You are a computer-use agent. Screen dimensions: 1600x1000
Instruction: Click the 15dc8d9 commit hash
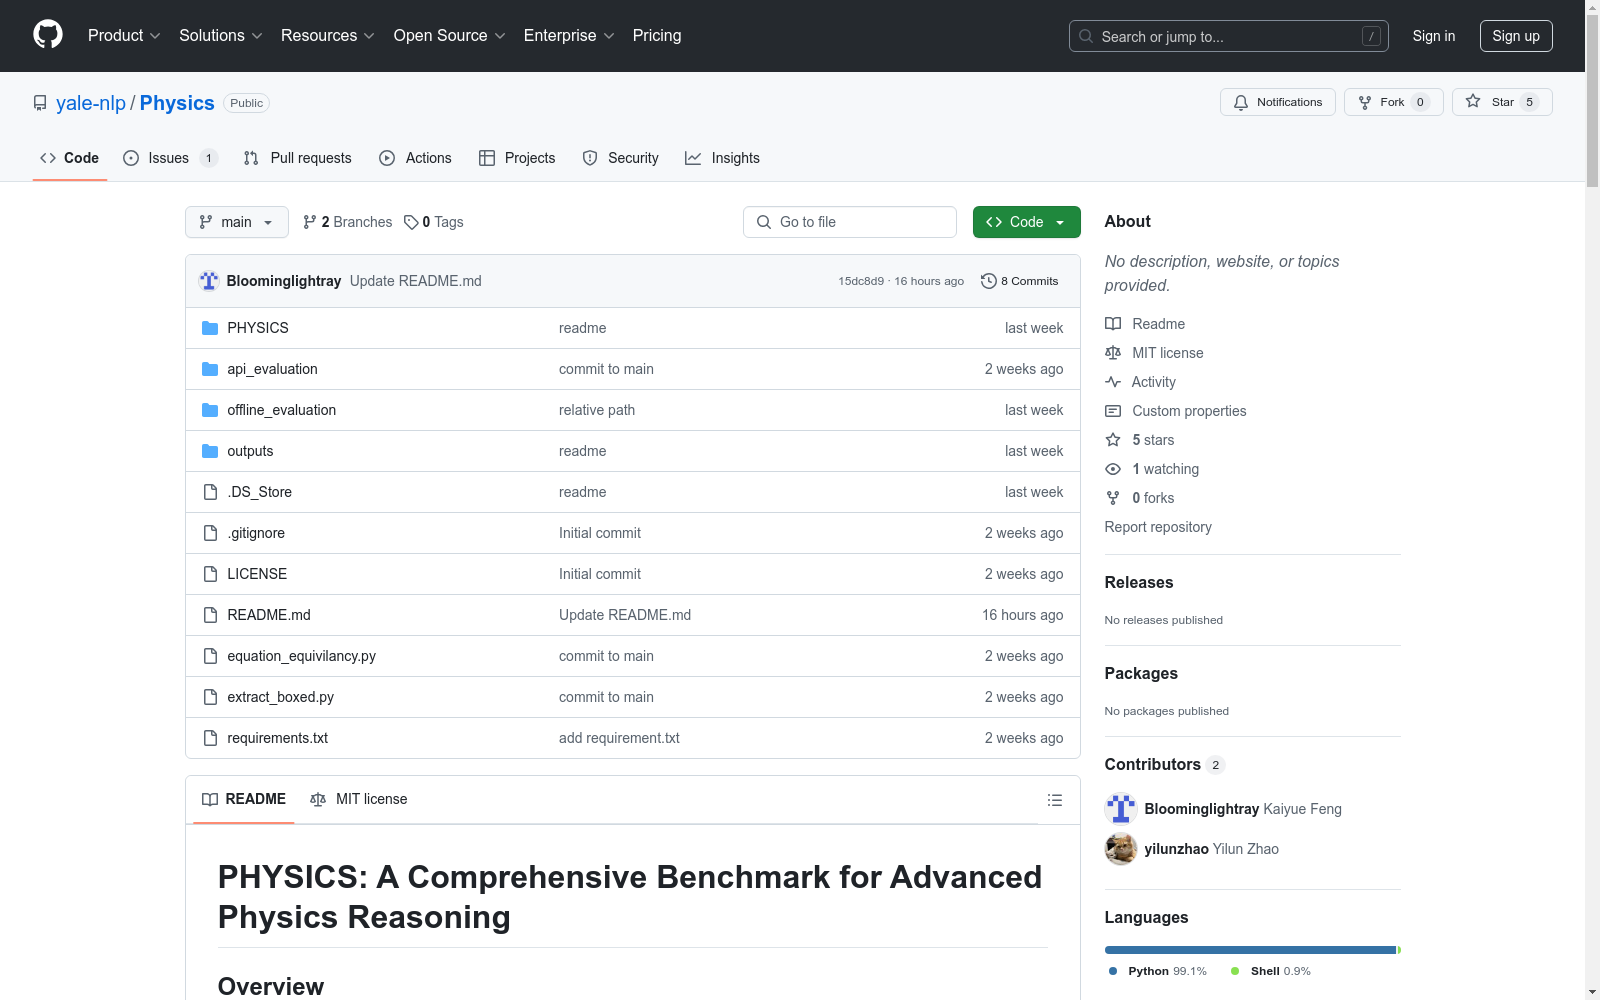tap(861, 281)
